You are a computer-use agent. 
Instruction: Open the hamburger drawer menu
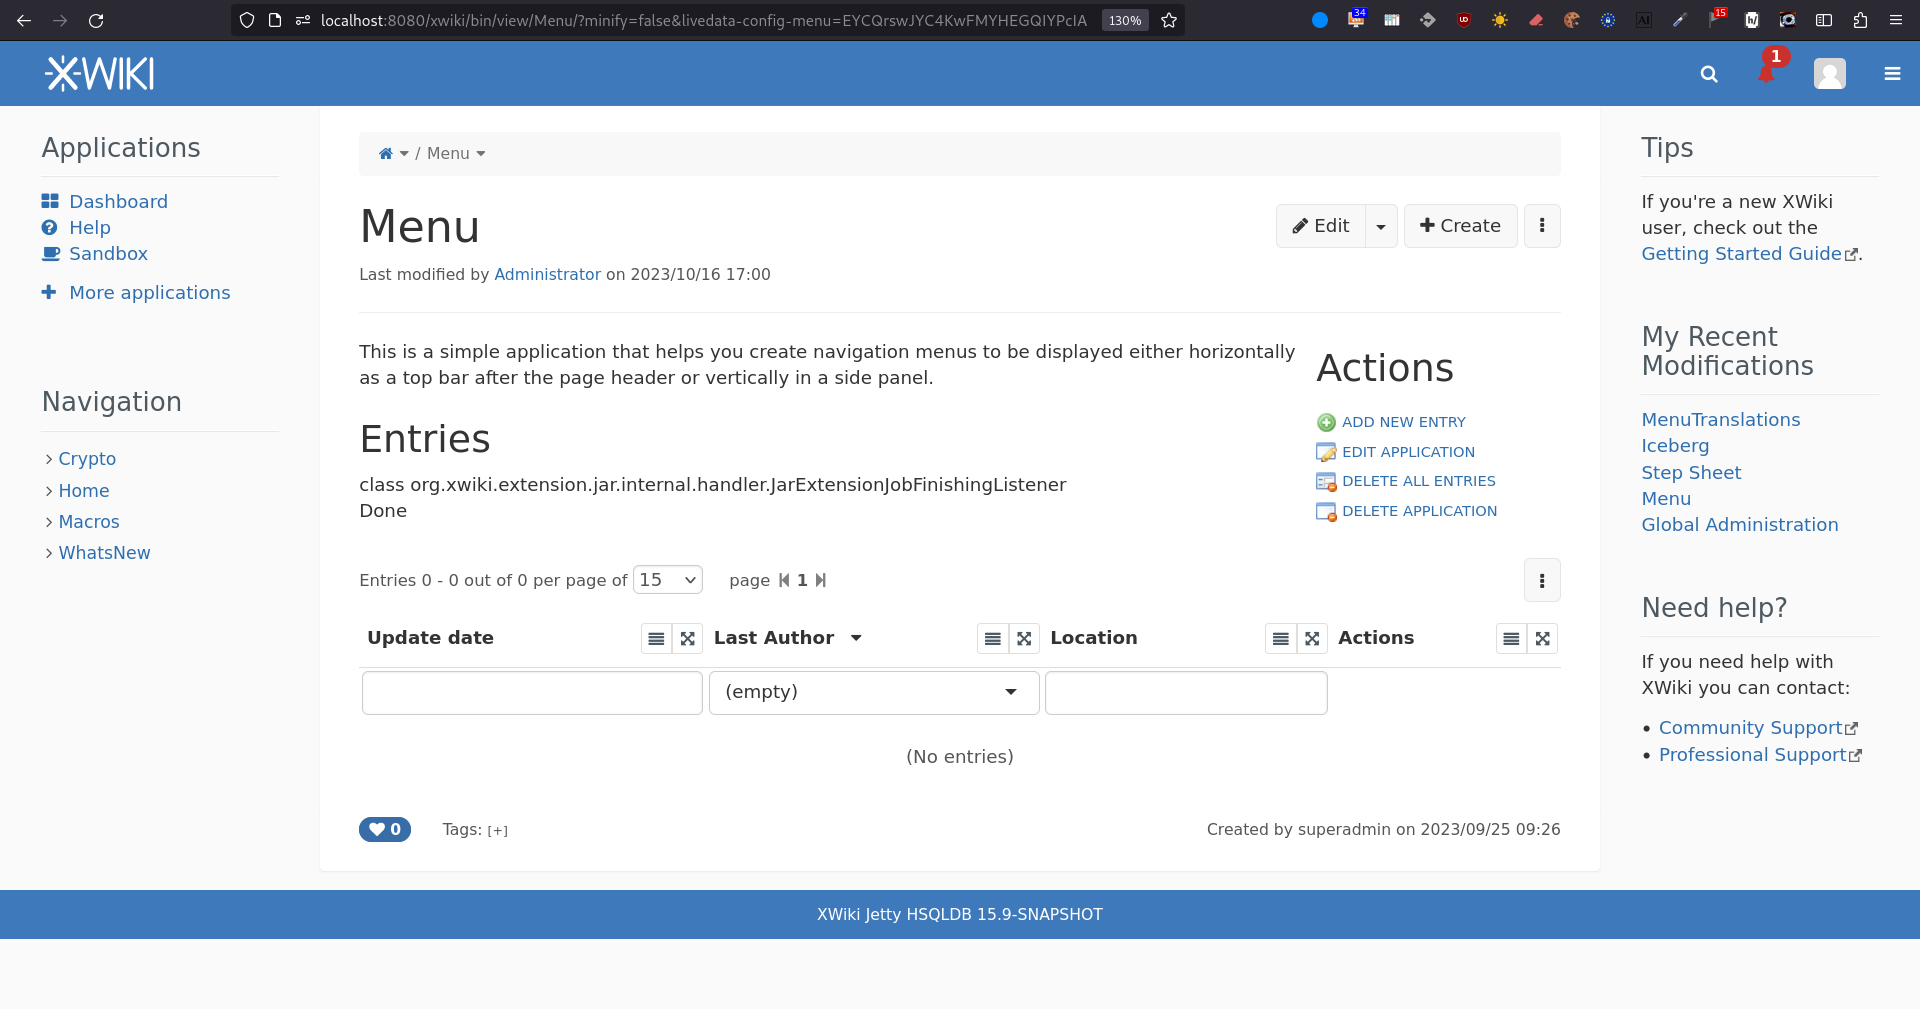pos(1892,74)
